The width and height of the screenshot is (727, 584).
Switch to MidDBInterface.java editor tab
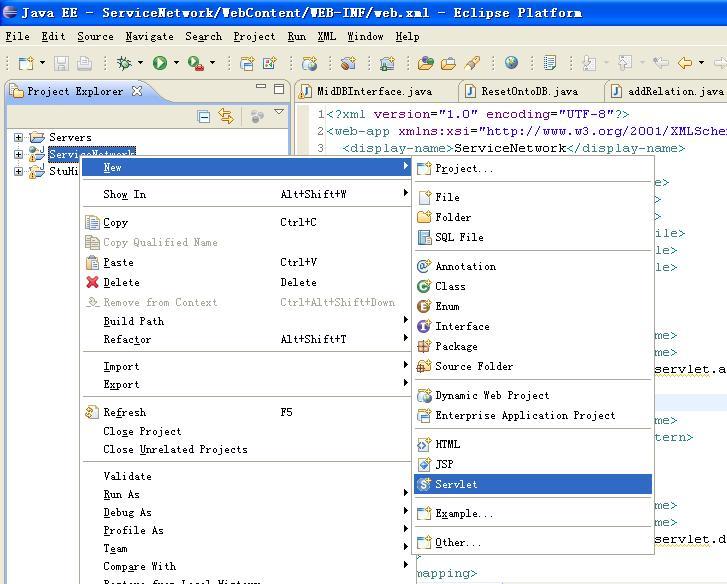click(375, 91)
